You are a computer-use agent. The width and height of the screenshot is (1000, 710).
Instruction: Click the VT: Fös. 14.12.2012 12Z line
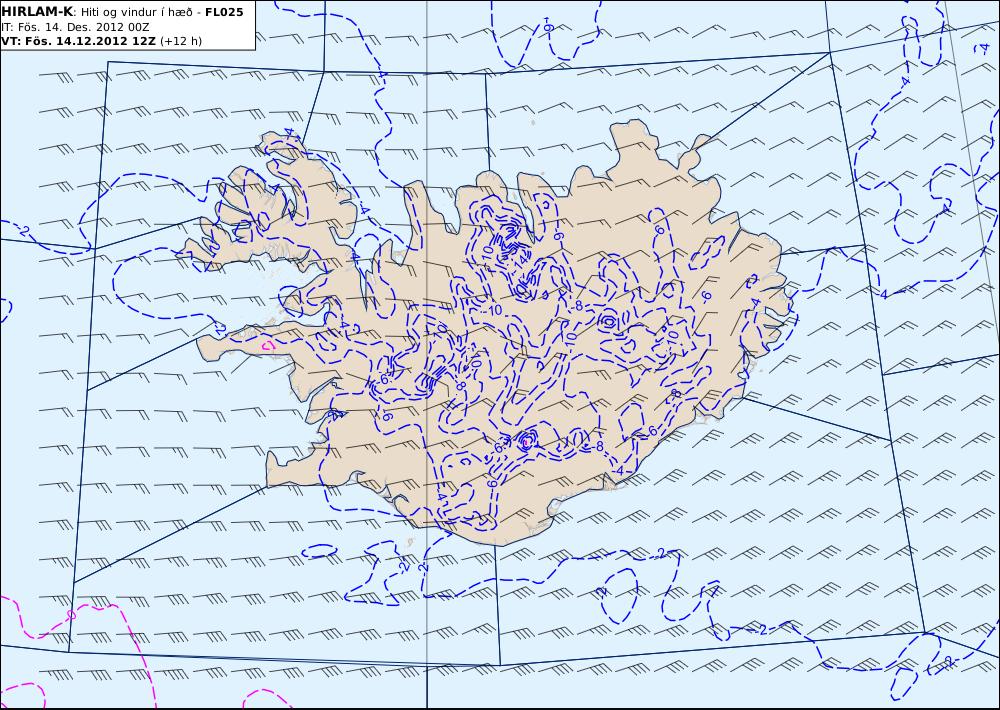tap(79, 41)
